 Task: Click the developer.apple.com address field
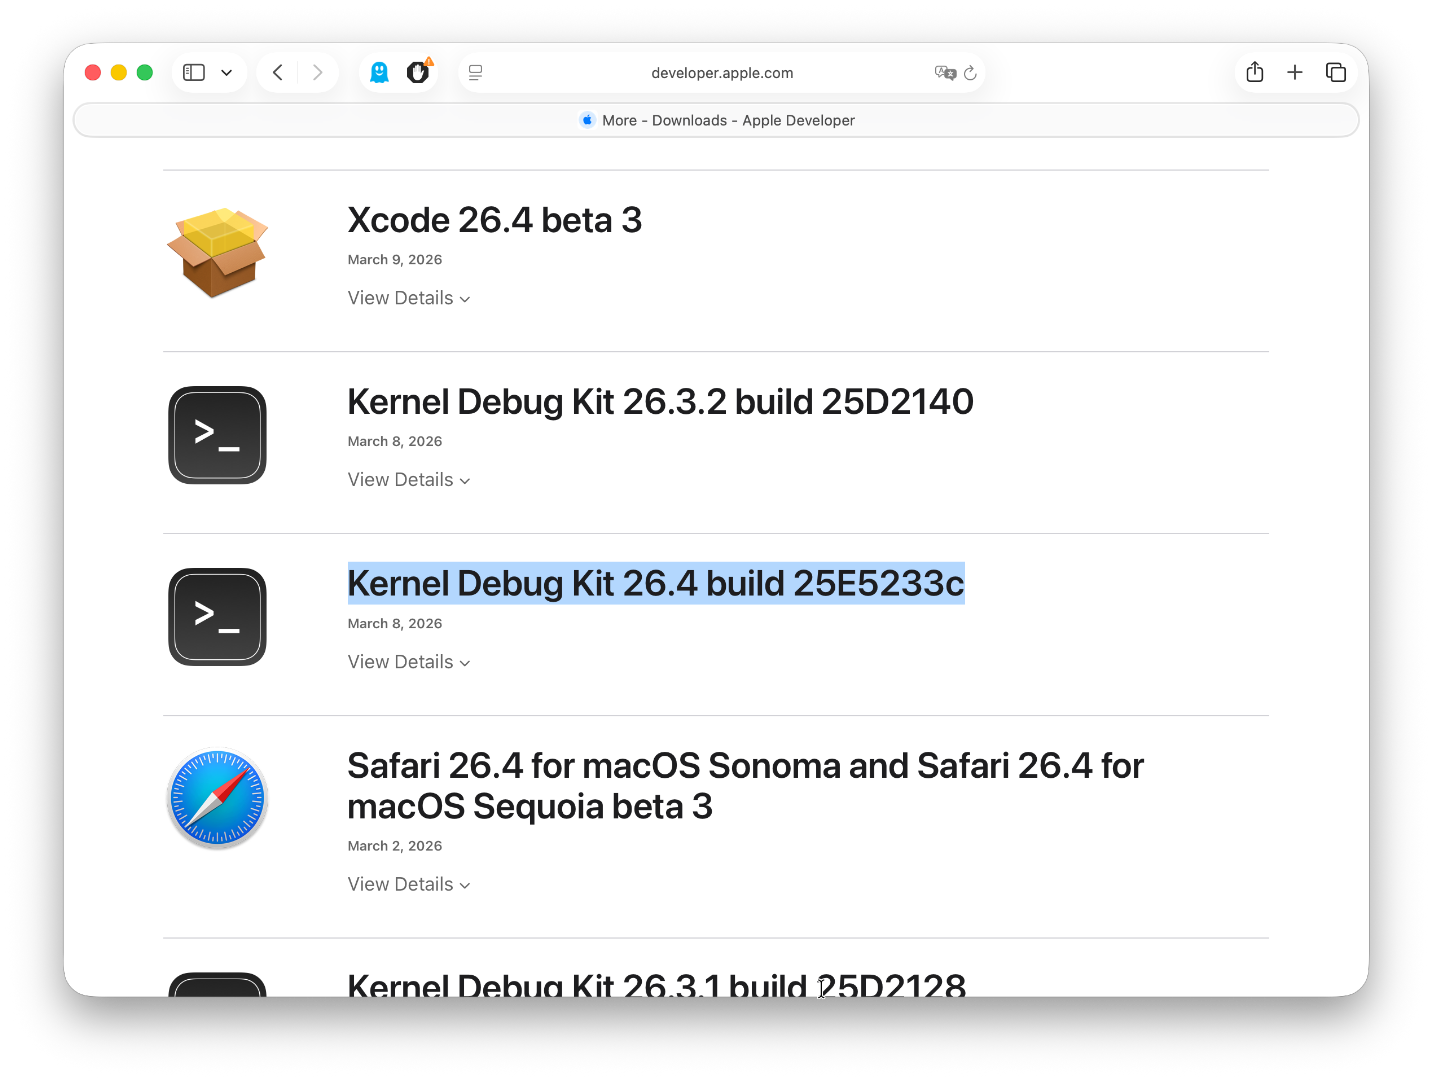coord(722,73)
